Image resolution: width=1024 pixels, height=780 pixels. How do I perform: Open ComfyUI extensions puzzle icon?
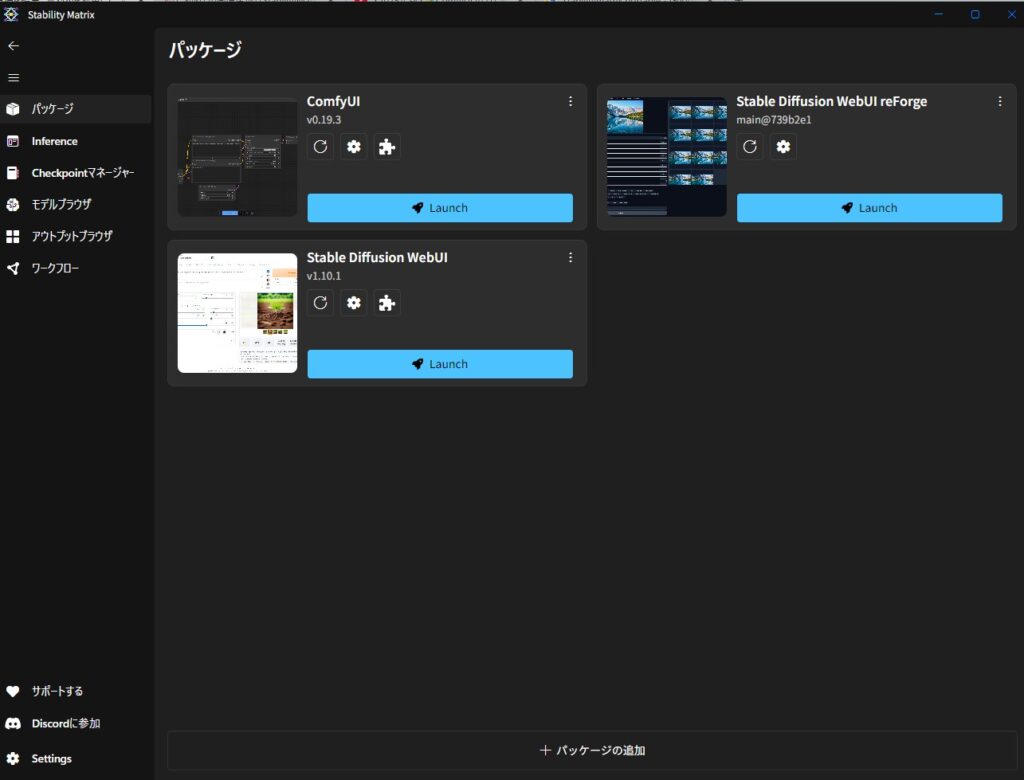pyautogui.click(x=387, y=147)
